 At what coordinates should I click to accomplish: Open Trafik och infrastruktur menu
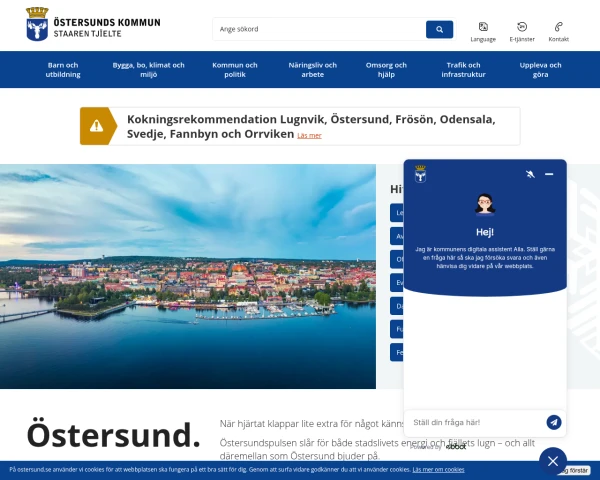pos(463,70)
